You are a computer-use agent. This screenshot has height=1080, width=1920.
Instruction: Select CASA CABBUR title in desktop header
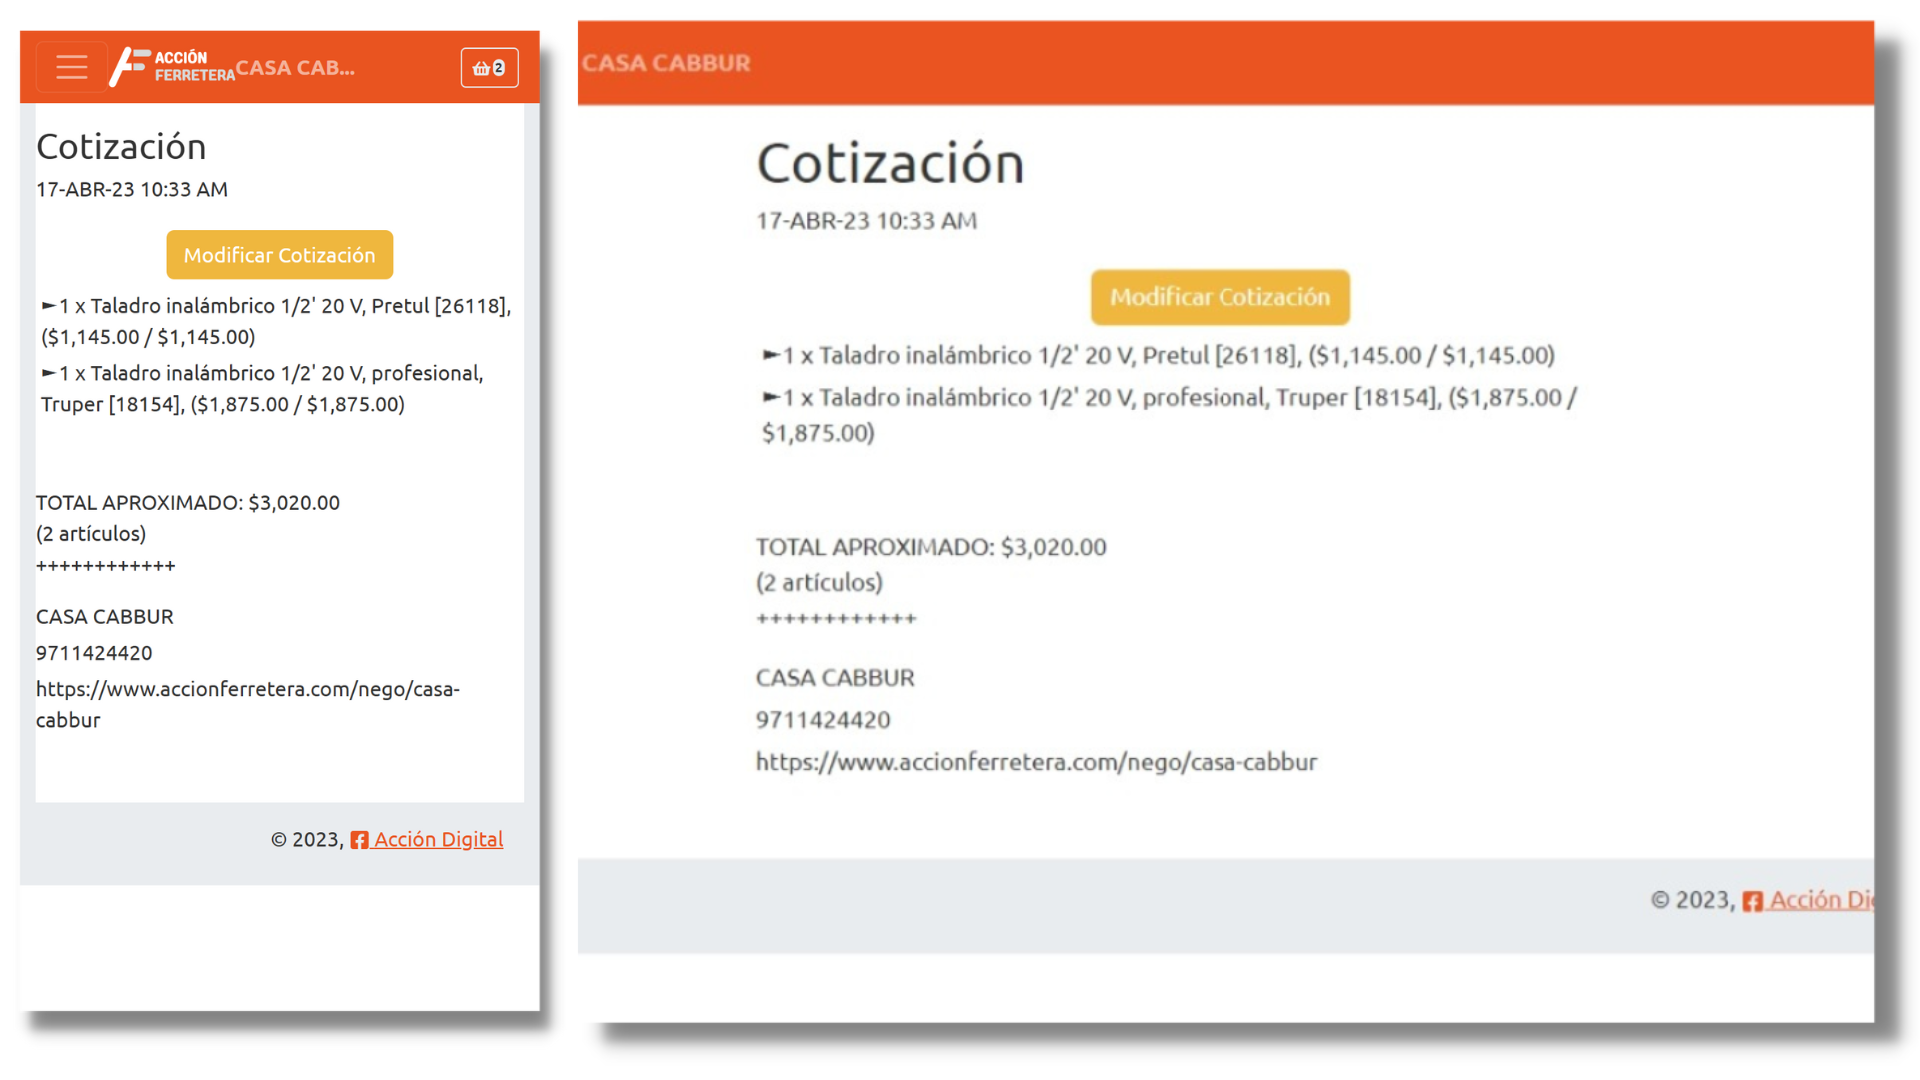pyautogui.click(x=666, y=63)
